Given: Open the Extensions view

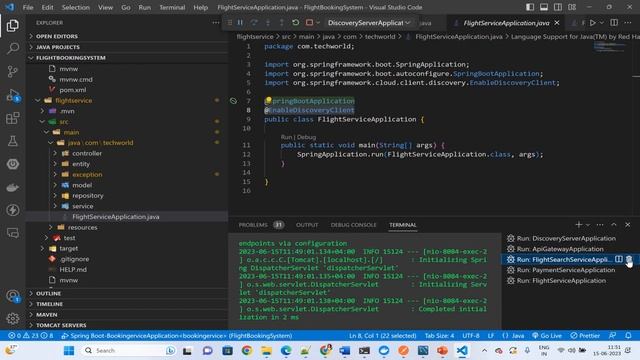Looking at the screenshot, I should [13, 118].
